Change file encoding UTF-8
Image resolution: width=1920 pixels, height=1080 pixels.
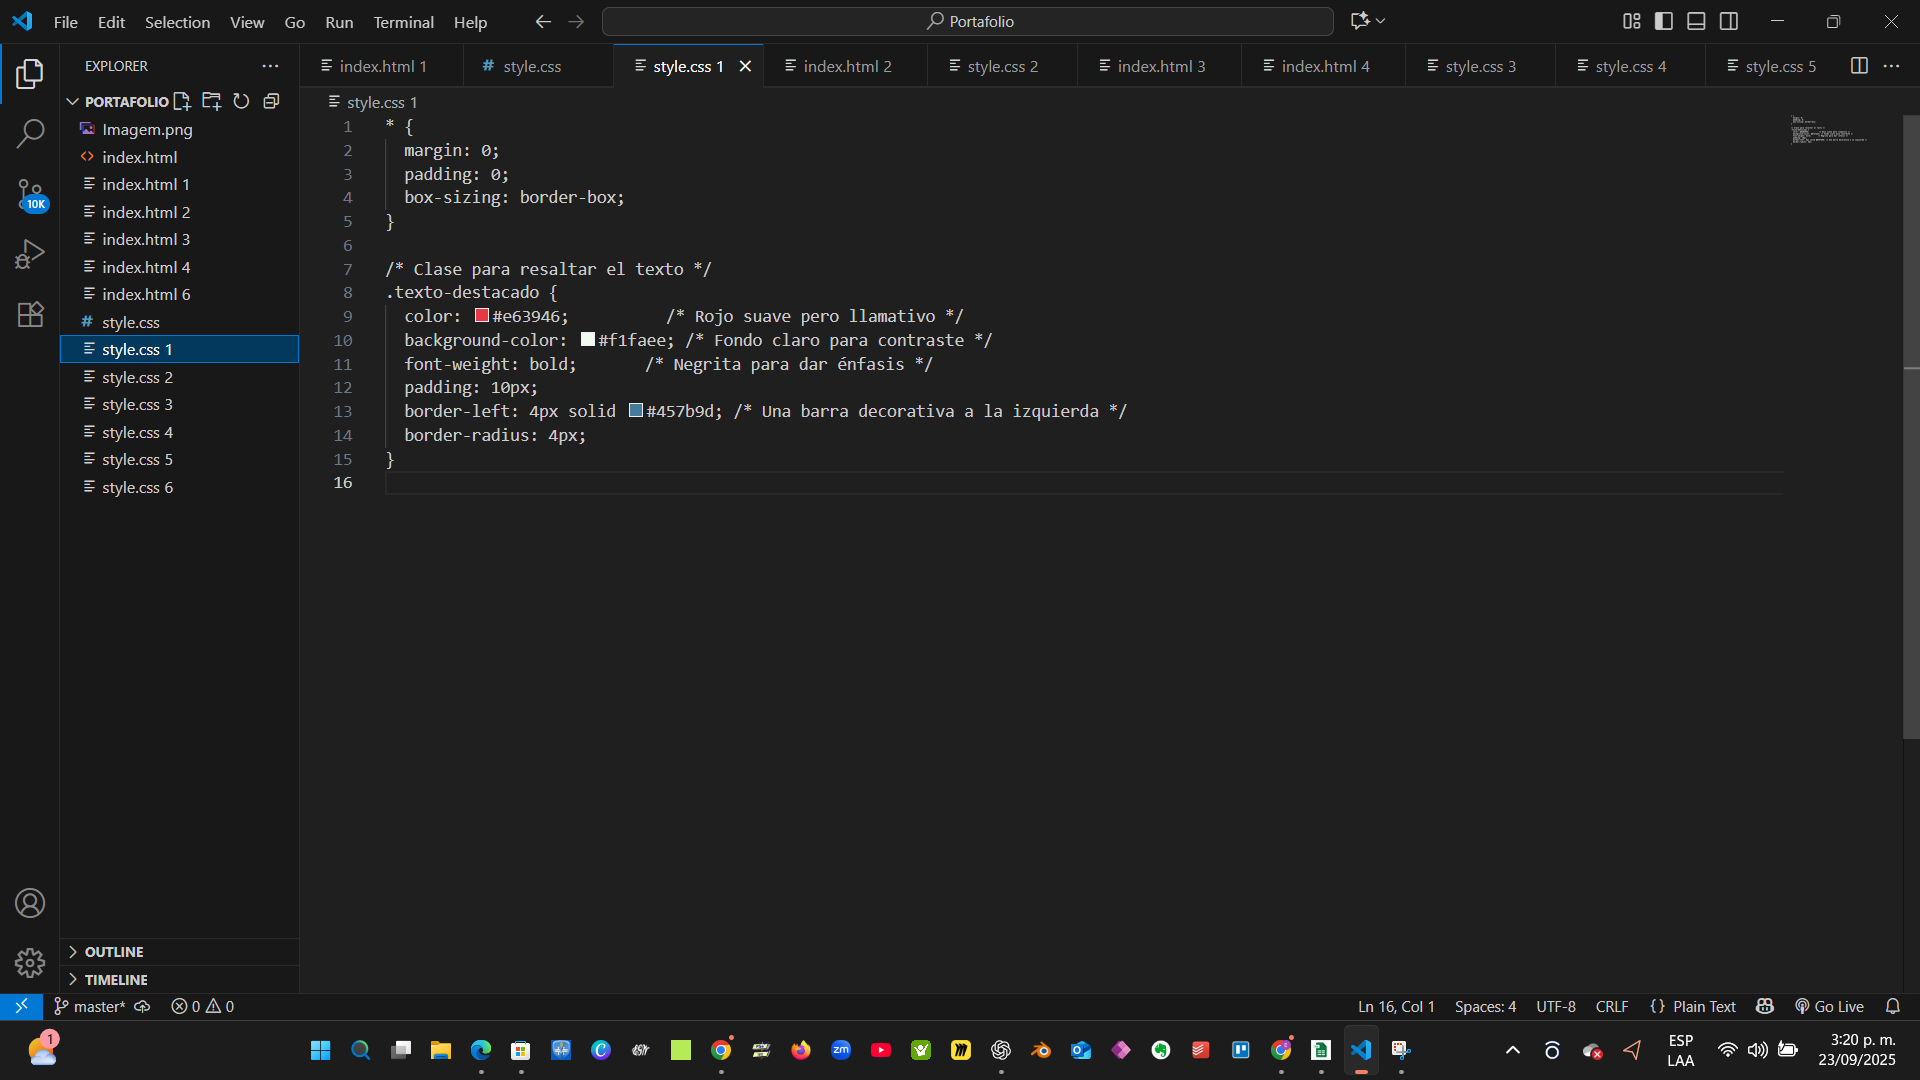[x=1556, y=1006]
